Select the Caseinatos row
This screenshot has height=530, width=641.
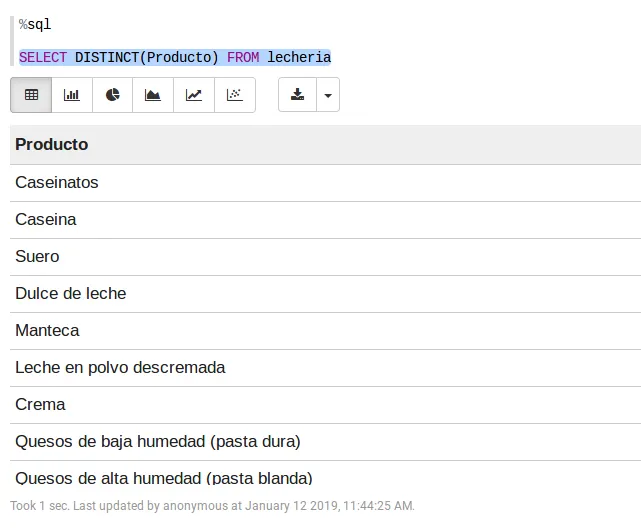point(325,183)
